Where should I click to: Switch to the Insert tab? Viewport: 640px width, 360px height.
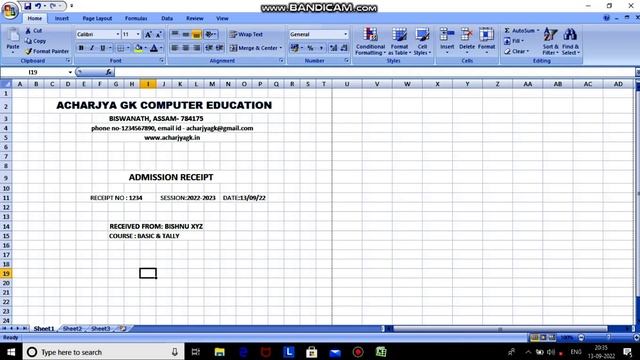tap(62, 18)
